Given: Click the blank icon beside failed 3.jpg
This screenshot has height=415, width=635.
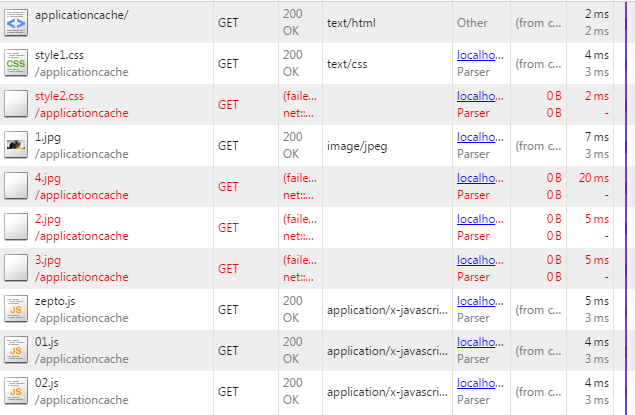Looking at the screenshot, I should click(16, 268).
